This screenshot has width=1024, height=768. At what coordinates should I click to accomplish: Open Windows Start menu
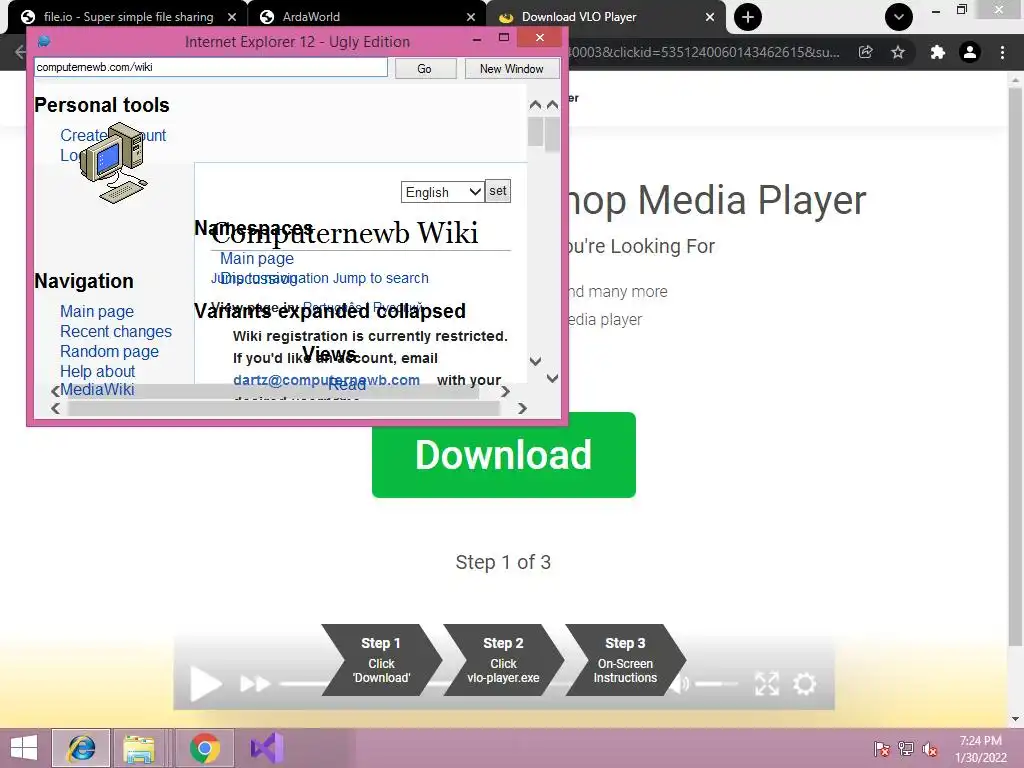coord(24,748)
